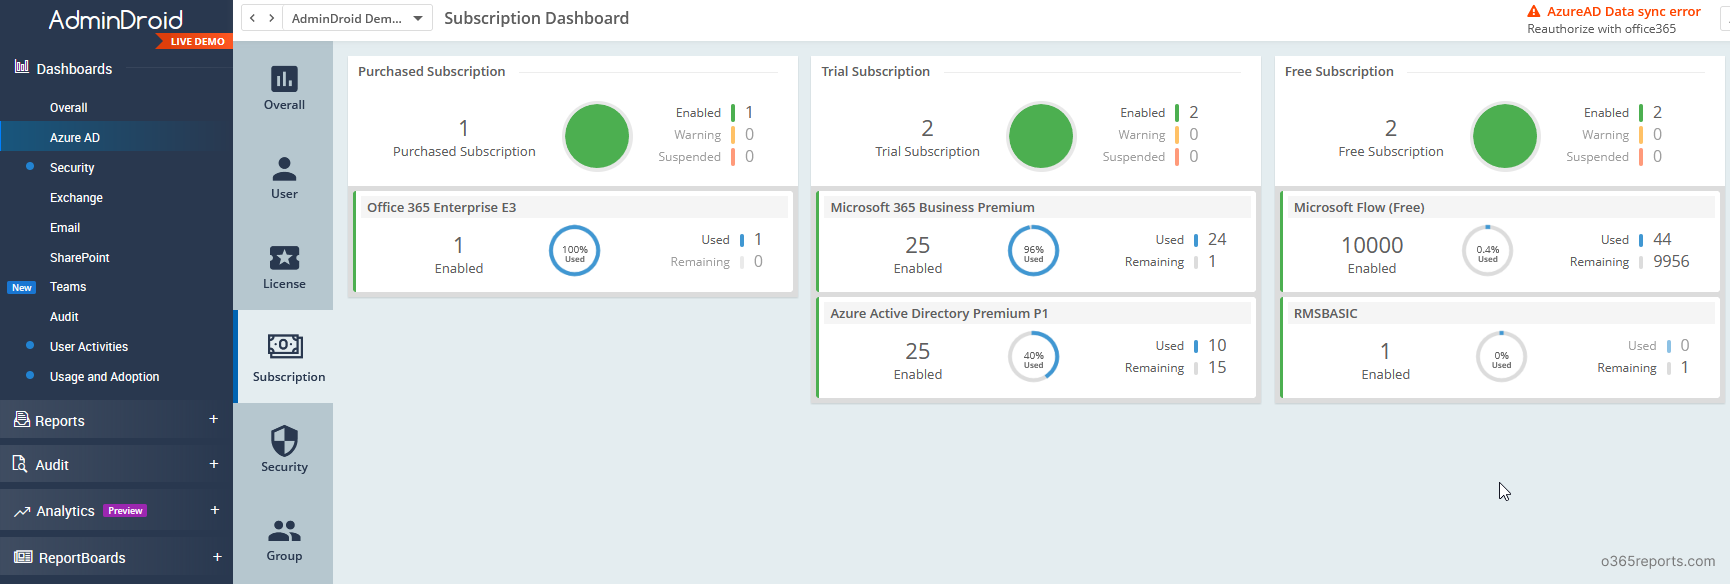Click the Trial Subscription panel heading
1730x584 pixels.
point(876,72)
